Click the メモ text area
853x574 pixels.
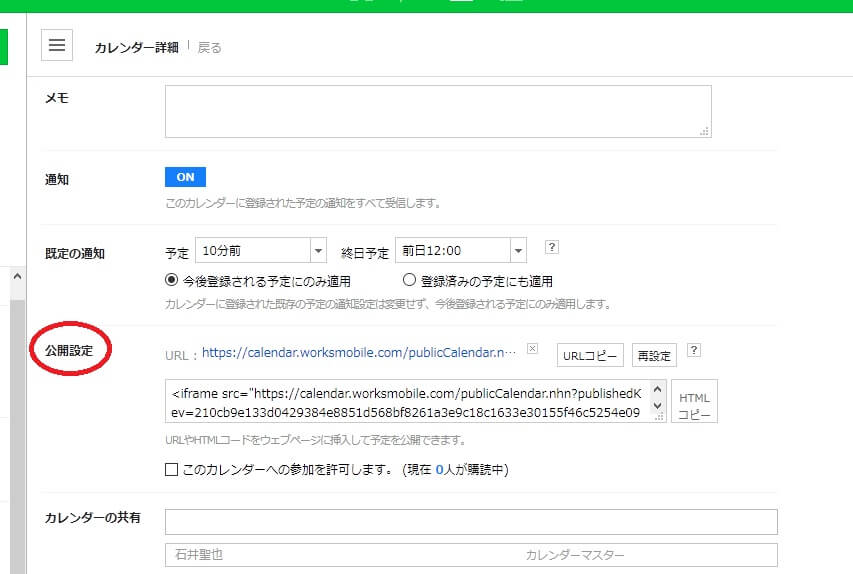click(x=438, y=111)
